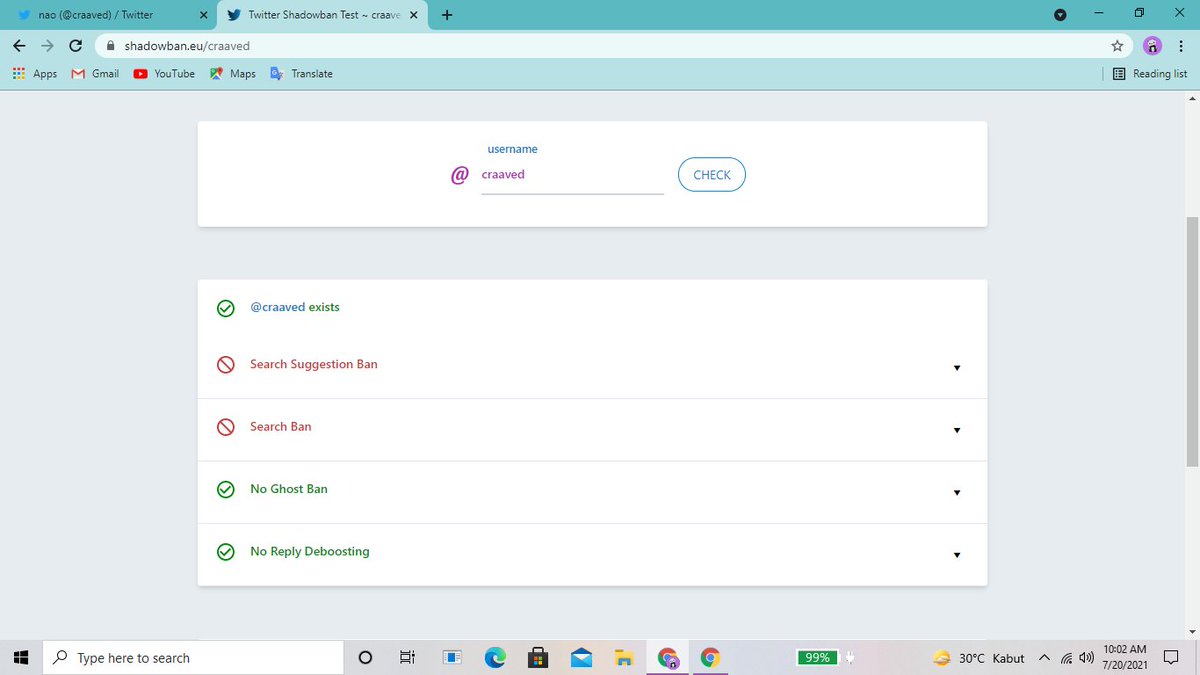Click the username field containing craaved

(572, 175)
